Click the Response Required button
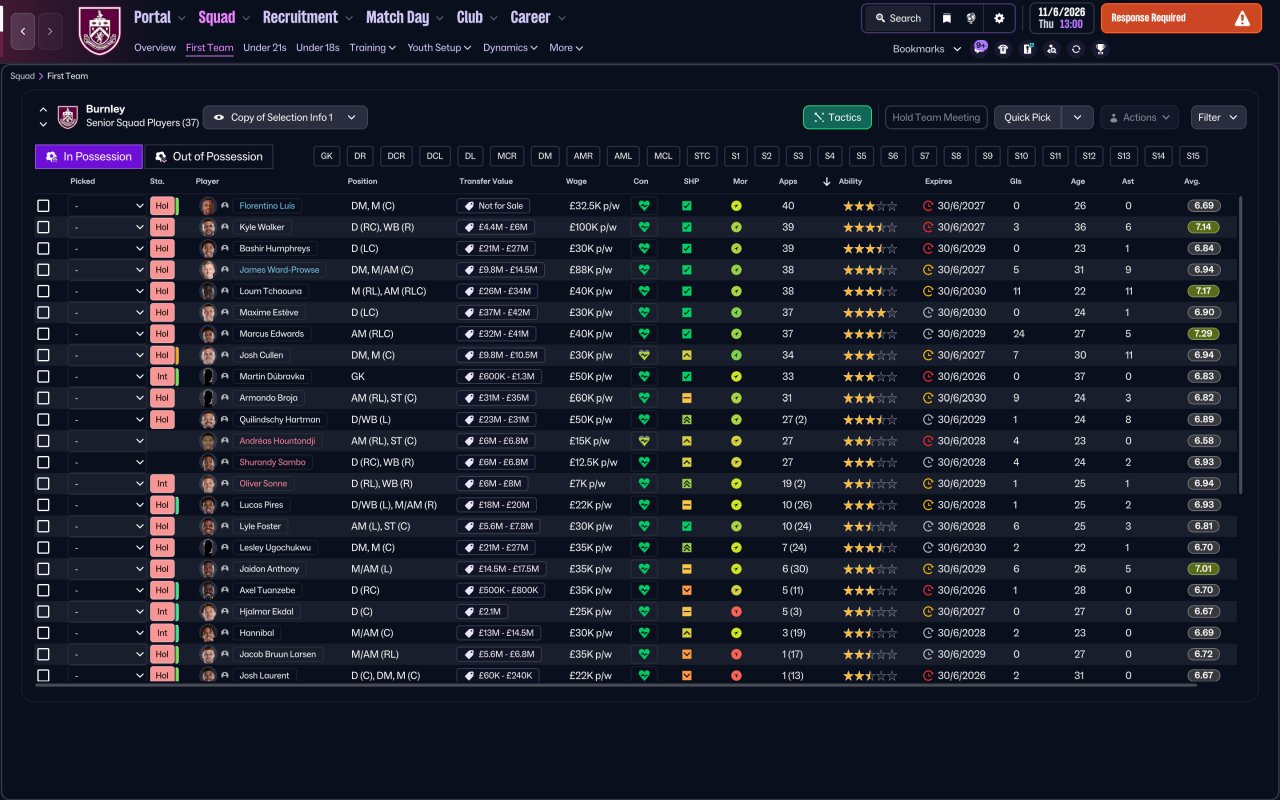This screenshot has width=1280, height=800. tap(1181, 18)
